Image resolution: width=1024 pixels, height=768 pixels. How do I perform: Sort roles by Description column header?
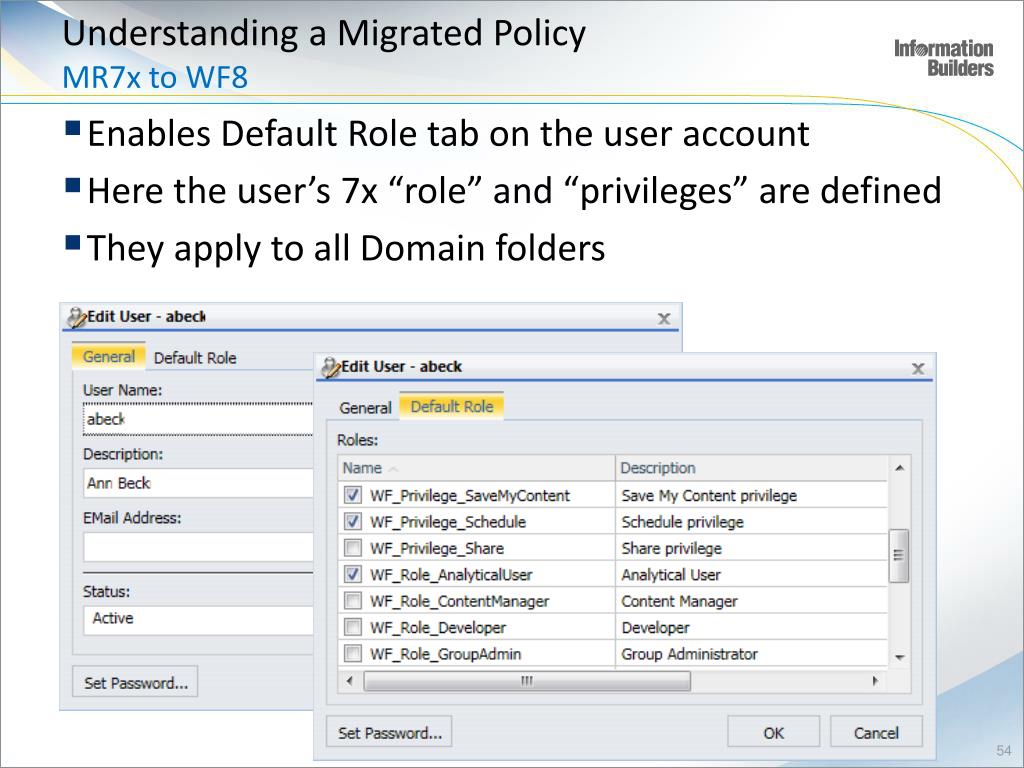click(x=752, y=468)
